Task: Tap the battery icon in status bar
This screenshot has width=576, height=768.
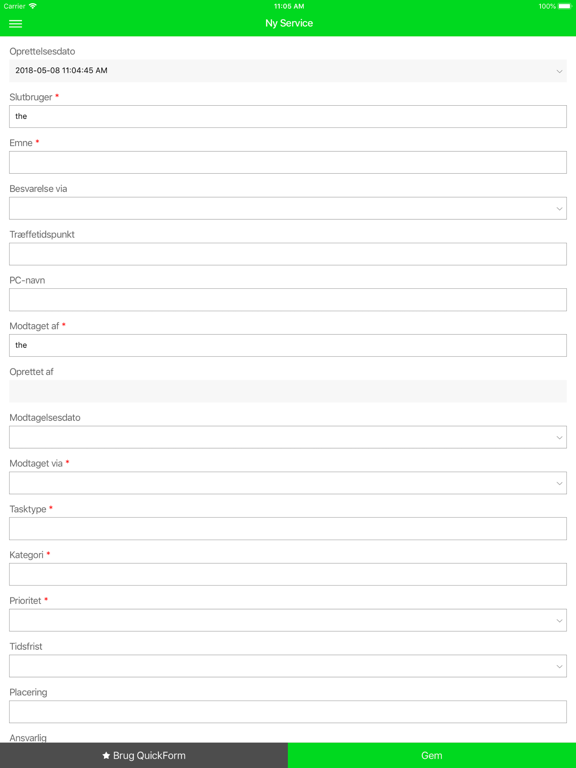Action: click(565, 6)
